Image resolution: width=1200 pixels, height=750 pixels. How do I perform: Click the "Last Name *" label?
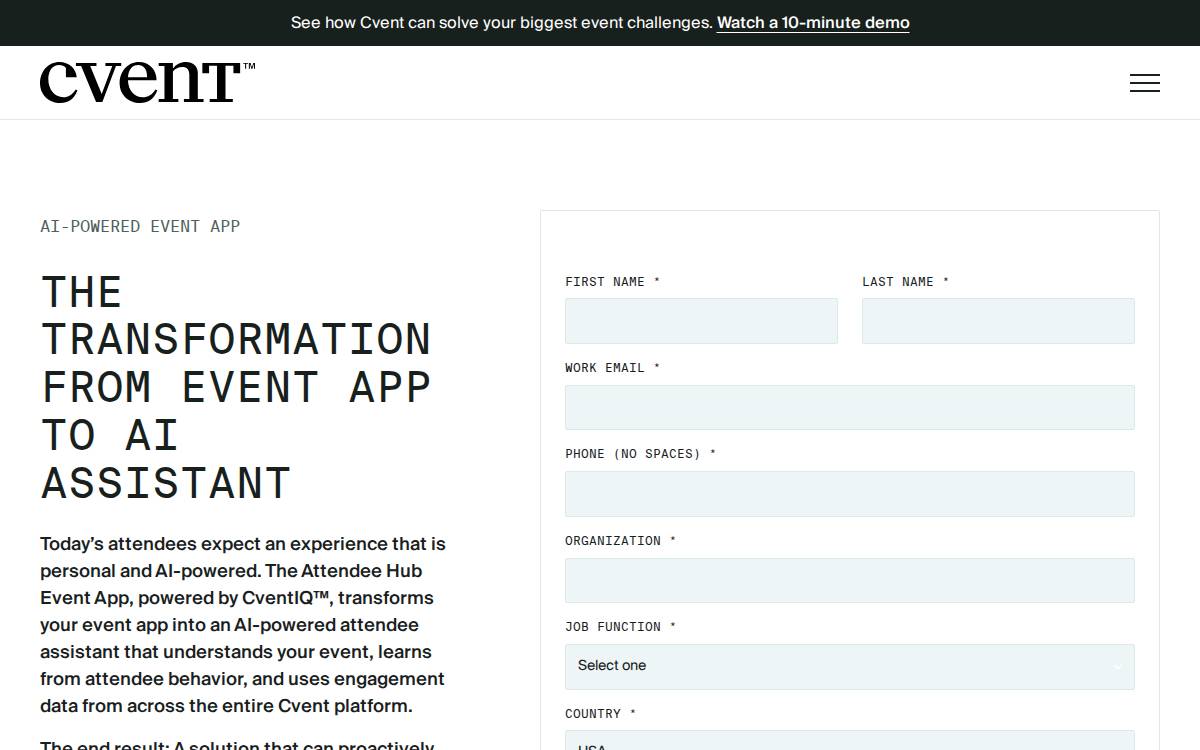pos(906,282)
